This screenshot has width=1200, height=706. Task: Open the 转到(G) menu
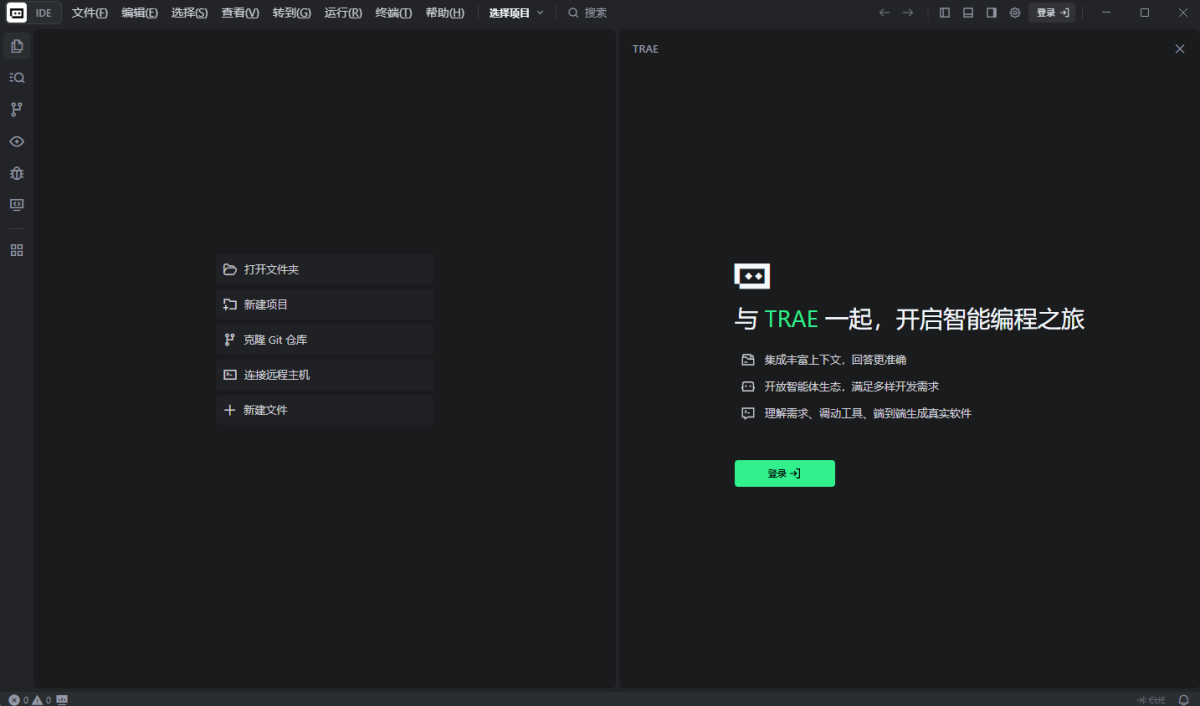pyautogui.click(x=292, y=13)
